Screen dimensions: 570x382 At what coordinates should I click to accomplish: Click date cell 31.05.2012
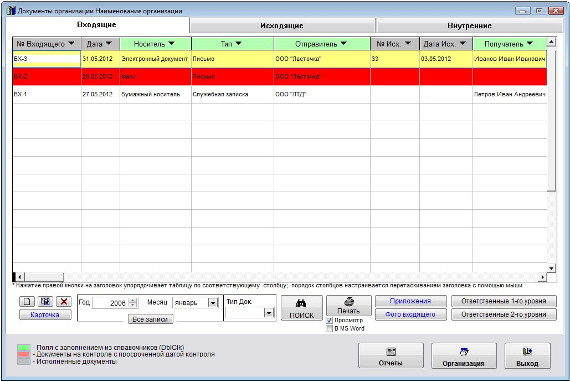pyautogui.click(x=100, y=59)
